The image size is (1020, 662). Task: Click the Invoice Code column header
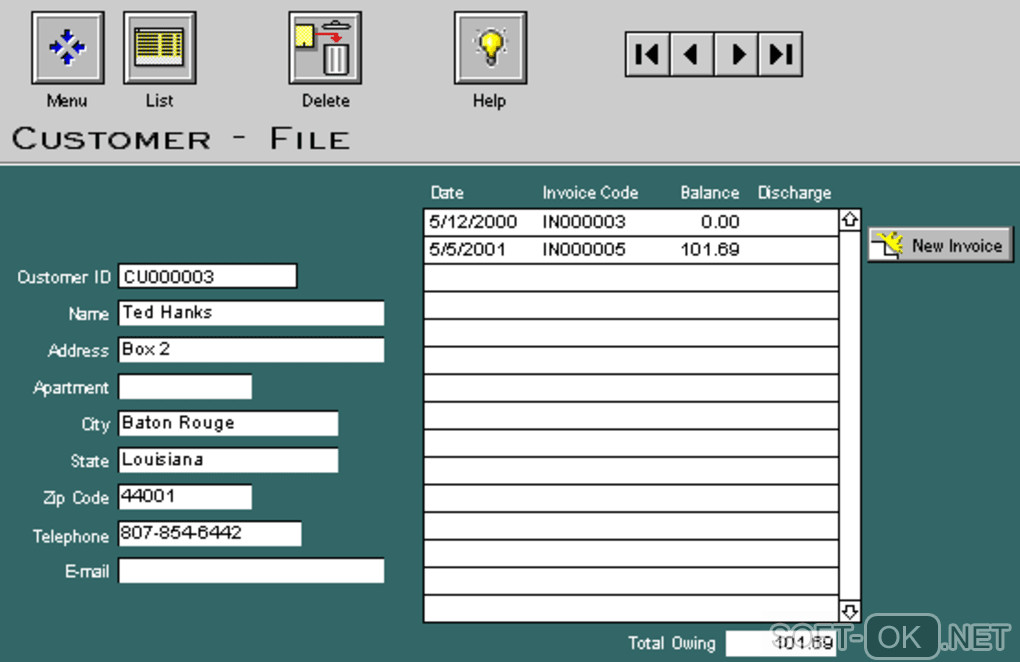[590, 193]
